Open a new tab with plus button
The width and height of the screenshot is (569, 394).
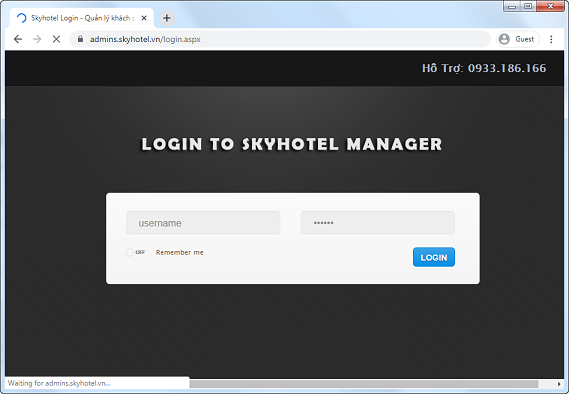167,18
